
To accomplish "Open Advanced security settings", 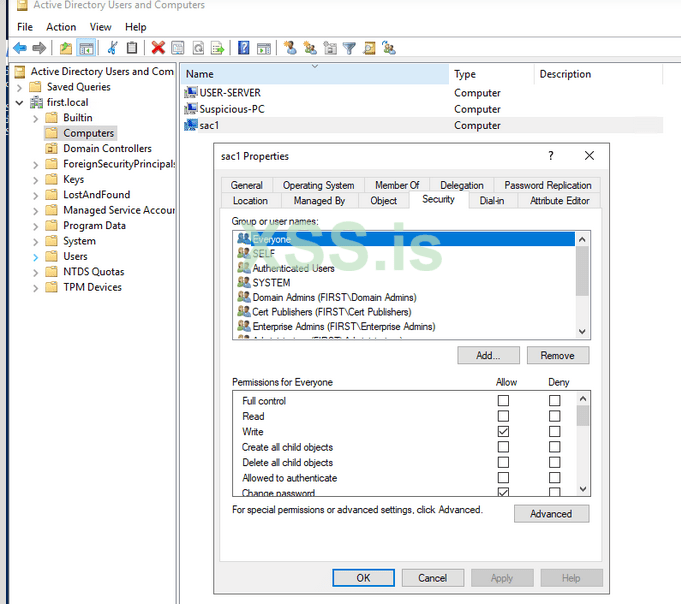I will [x=551, y=514].
